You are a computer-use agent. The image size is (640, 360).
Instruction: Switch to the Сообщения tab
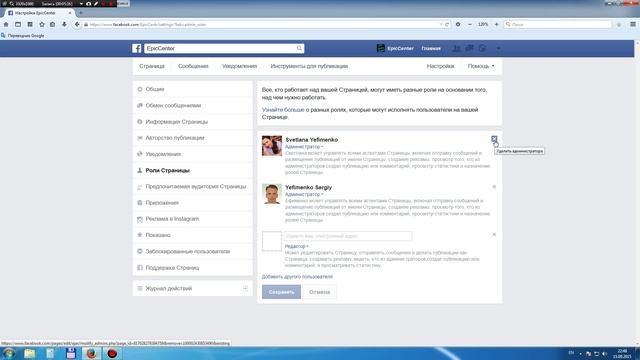tap(193, 66)
